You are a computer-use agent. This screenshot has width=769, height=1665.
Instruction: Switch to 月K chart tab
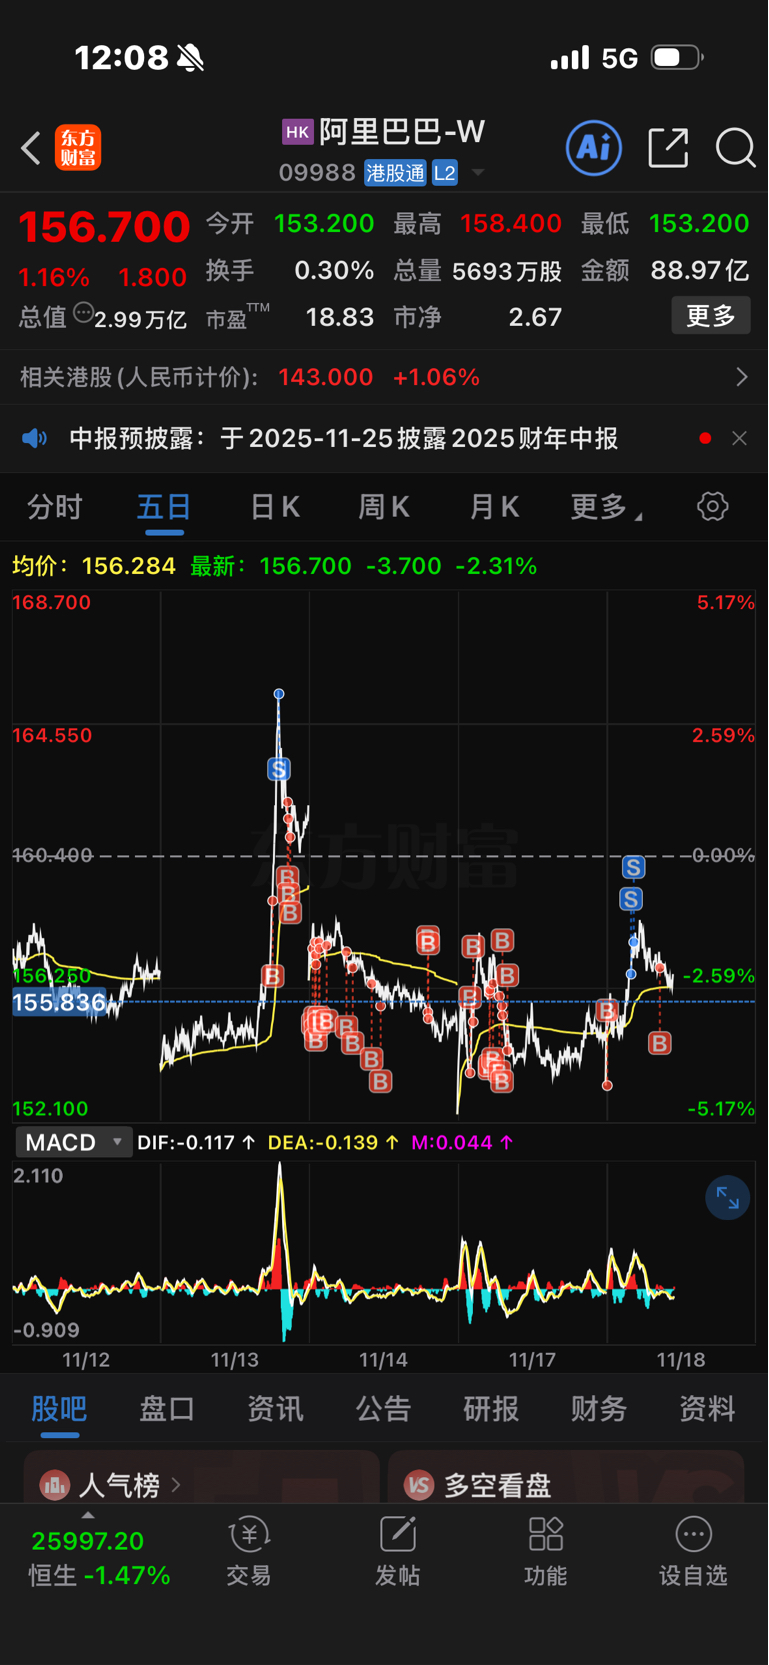[494, 507]
